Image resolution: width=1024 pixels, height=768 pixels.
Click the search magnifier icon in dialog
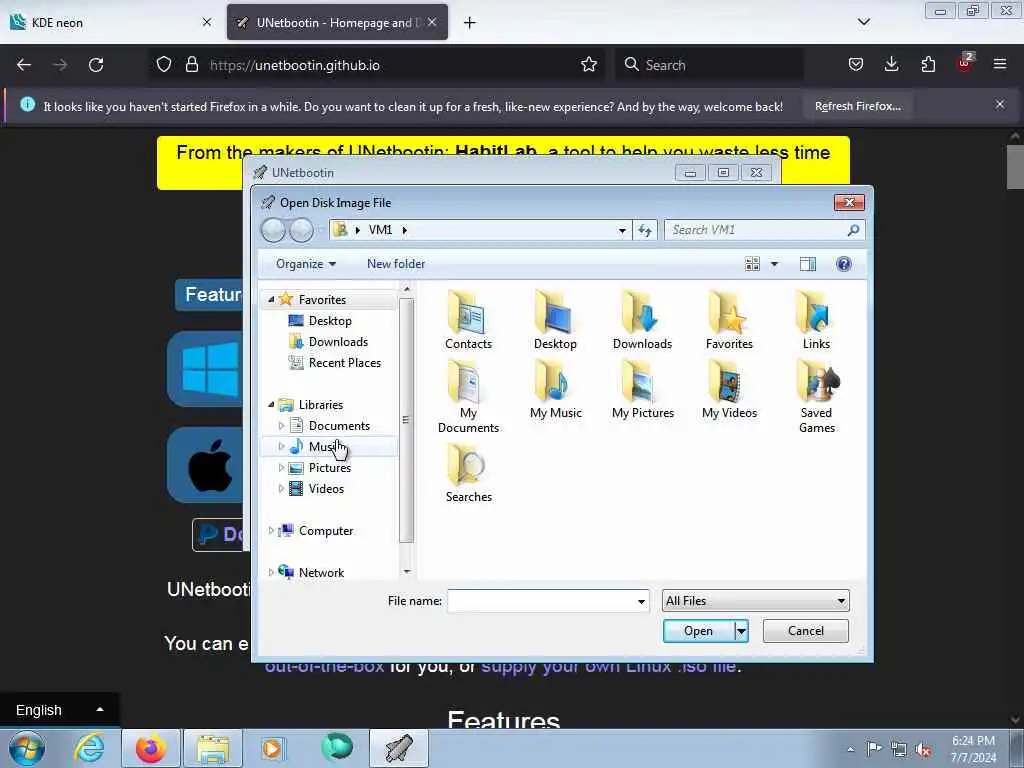[853, 230]
